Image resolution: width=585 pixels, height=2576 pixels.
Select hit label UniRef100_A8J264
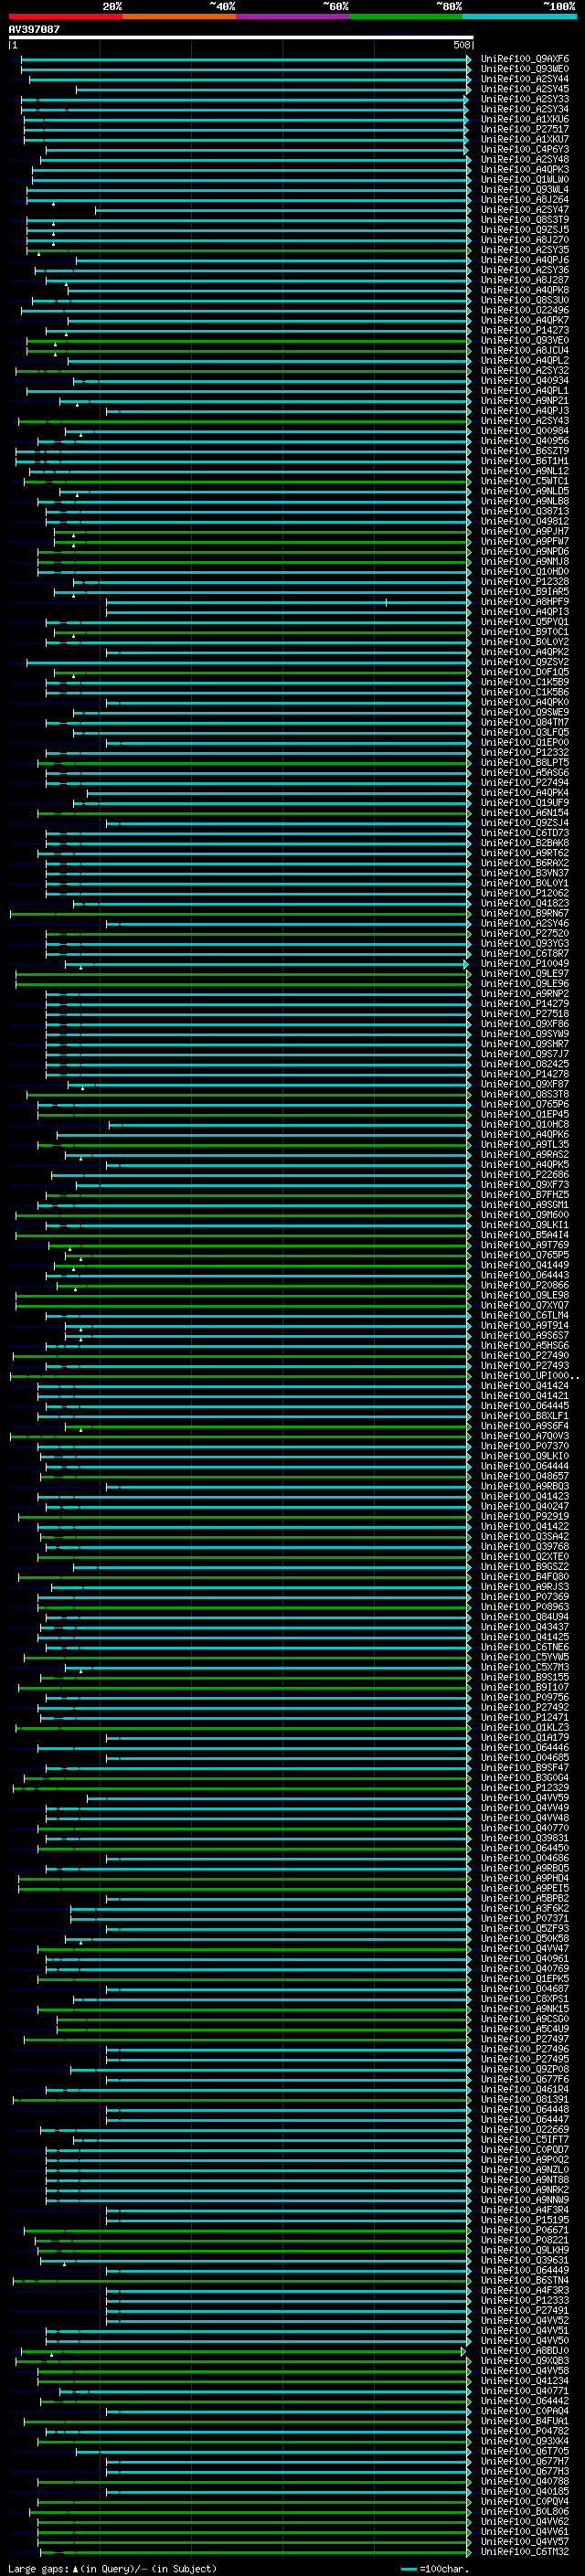525,199
